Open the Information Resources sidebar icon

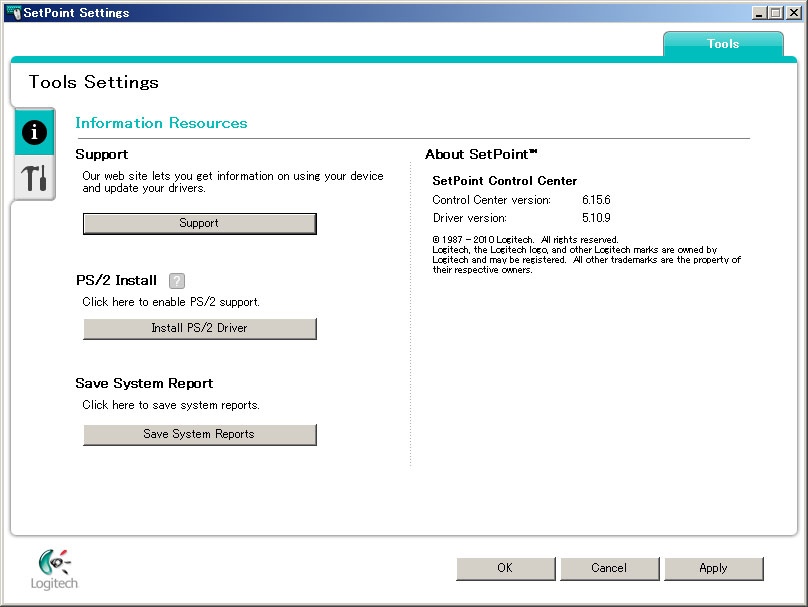point(35,132)
